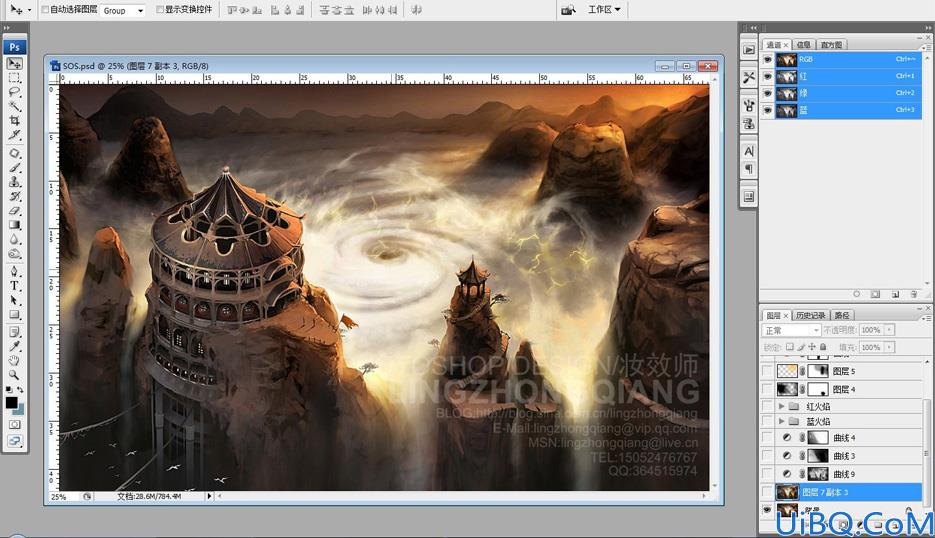Open the fill 100% slider arrow
Screen dimensions: 935x538
pyautogui.click(x=889, y=347)
